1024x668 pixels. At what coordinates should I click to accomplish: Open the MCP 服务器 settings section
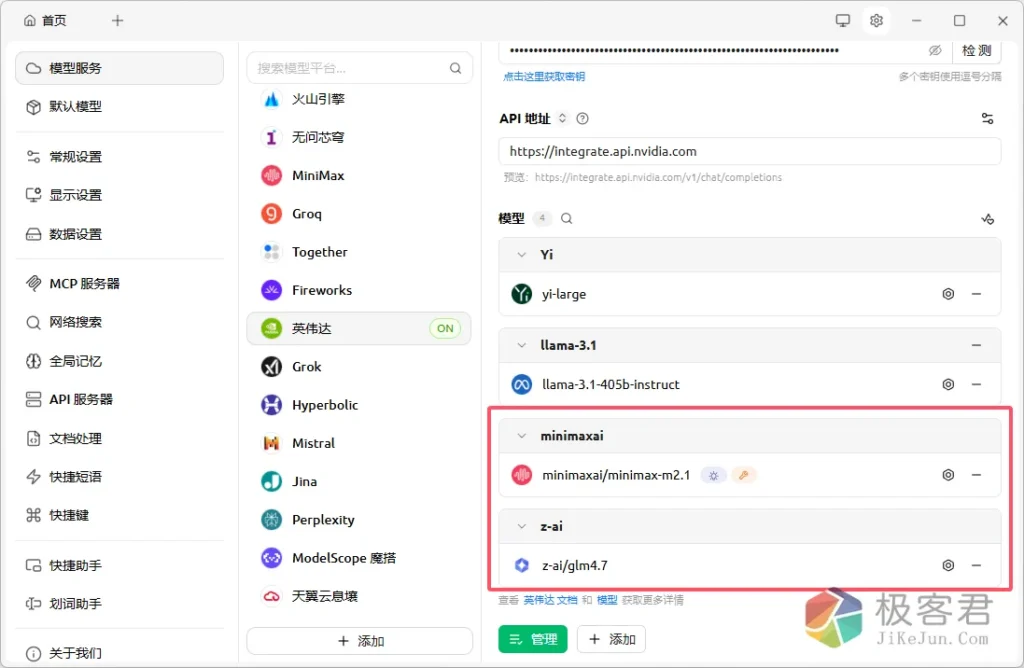(x=85, y=283)
